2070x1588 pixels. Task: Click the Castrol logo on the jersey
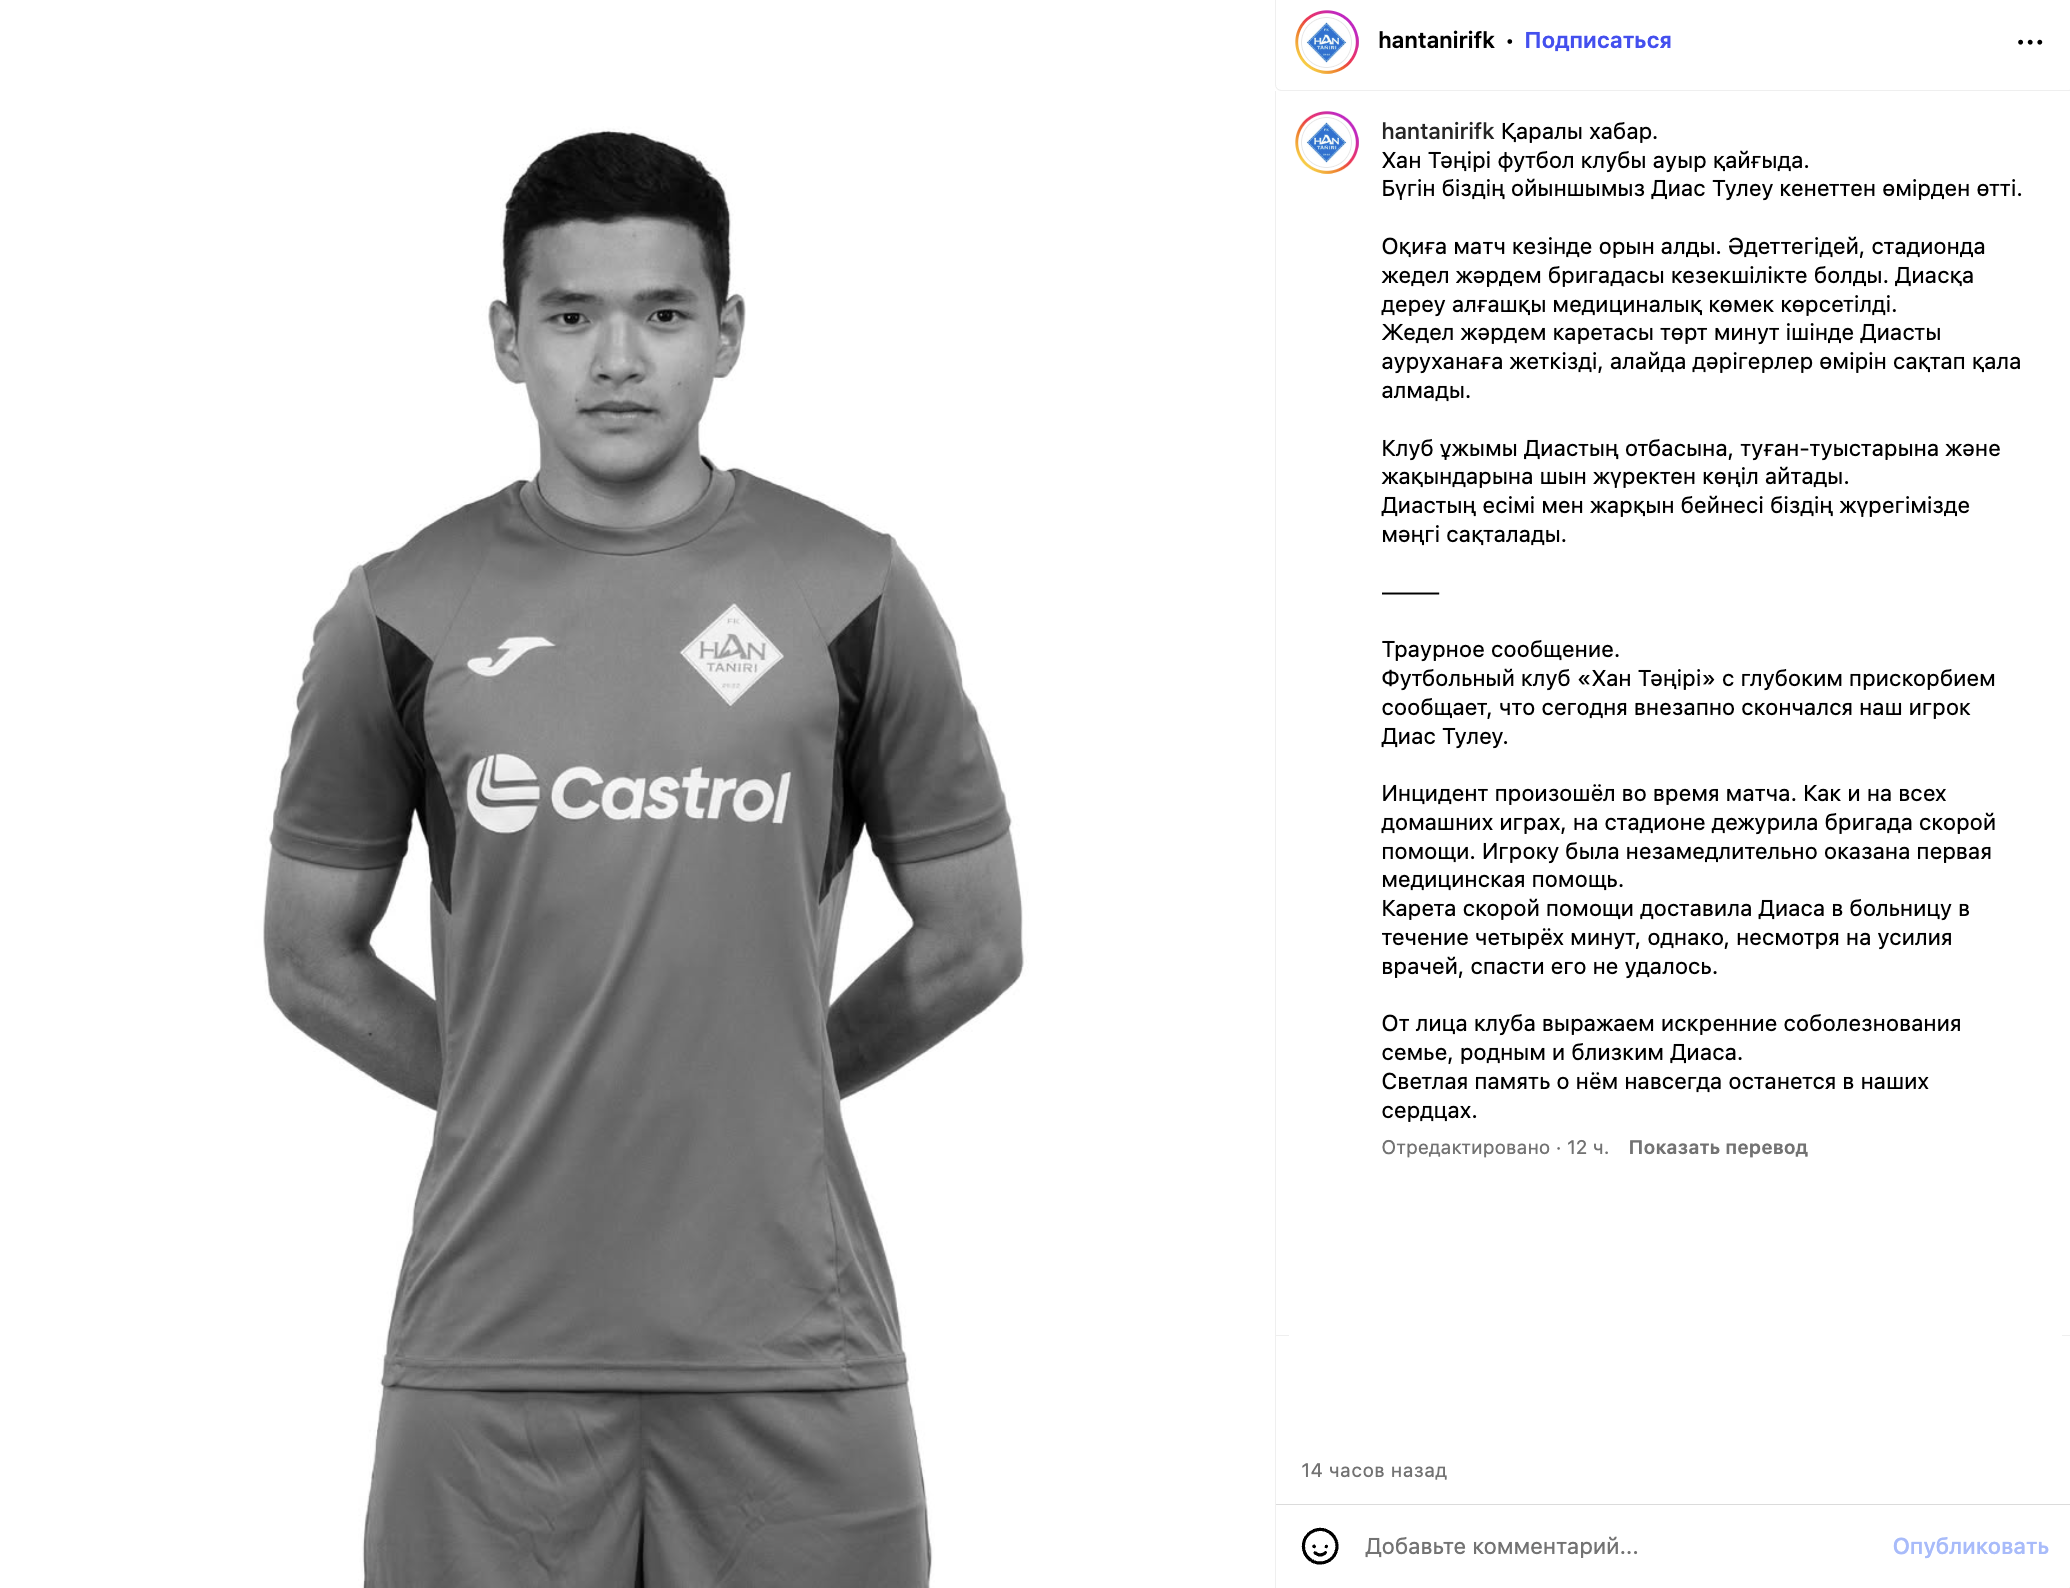629,794
